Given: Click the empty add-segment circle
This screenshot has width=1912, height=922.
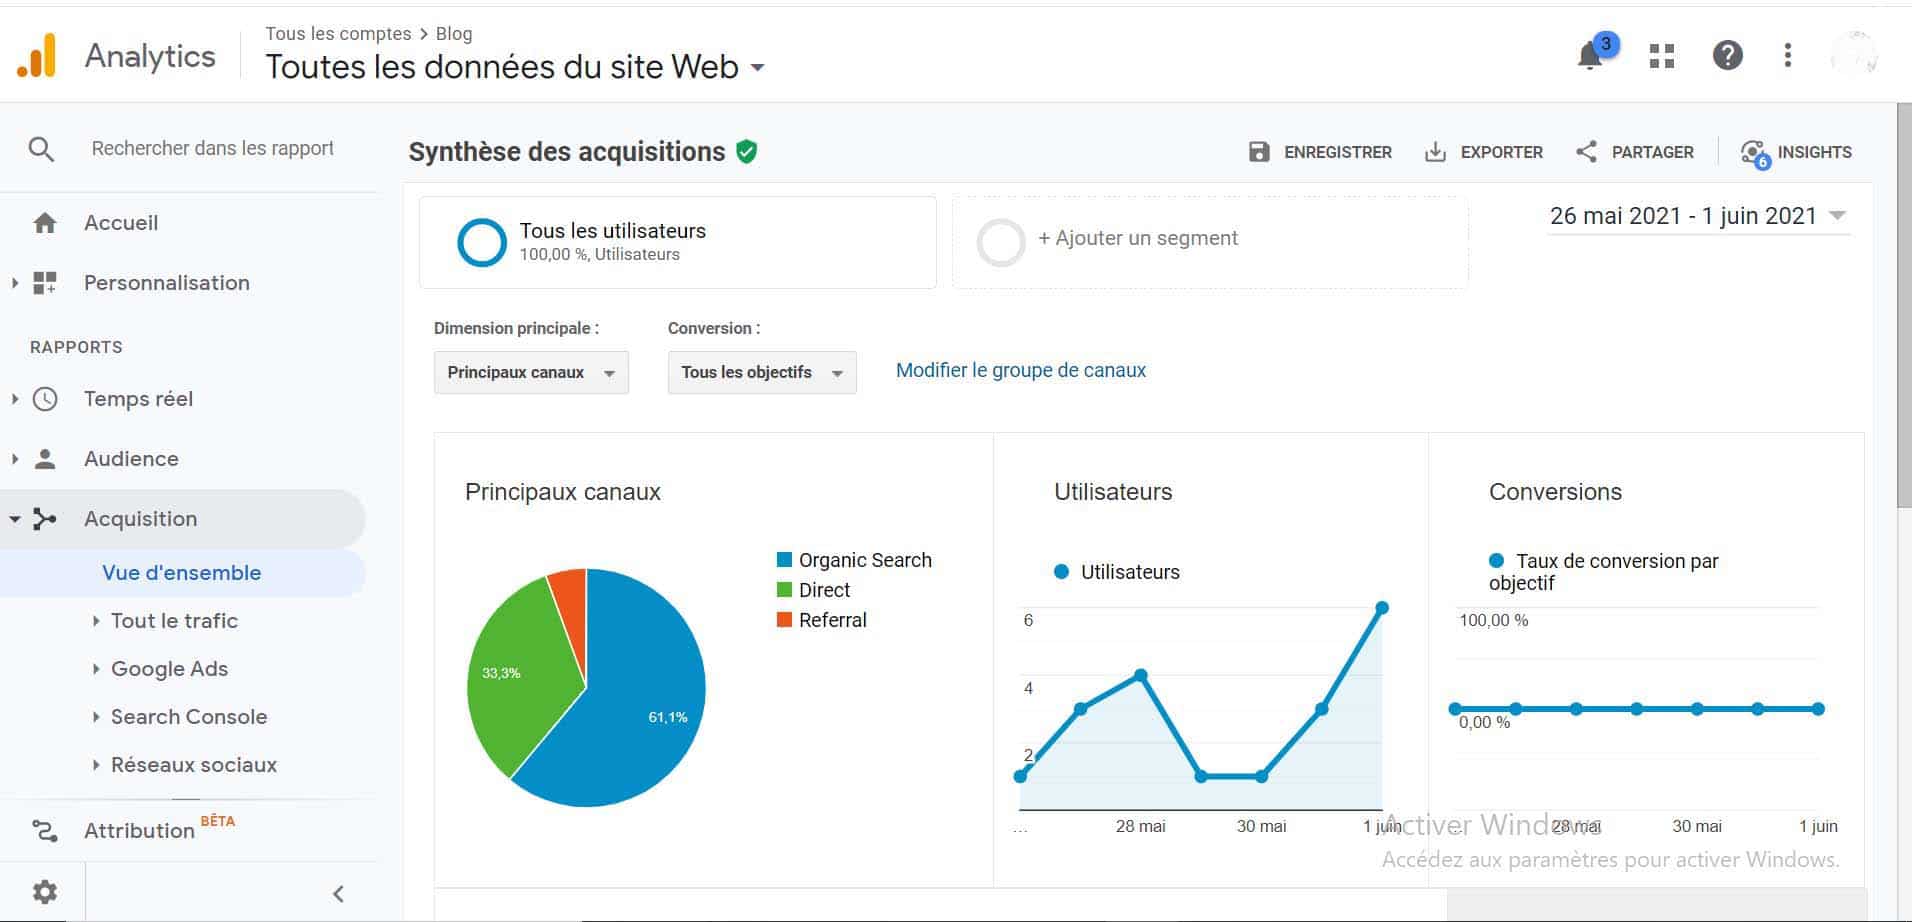Looking at the screenshot, I should [x=1001, y=242].
